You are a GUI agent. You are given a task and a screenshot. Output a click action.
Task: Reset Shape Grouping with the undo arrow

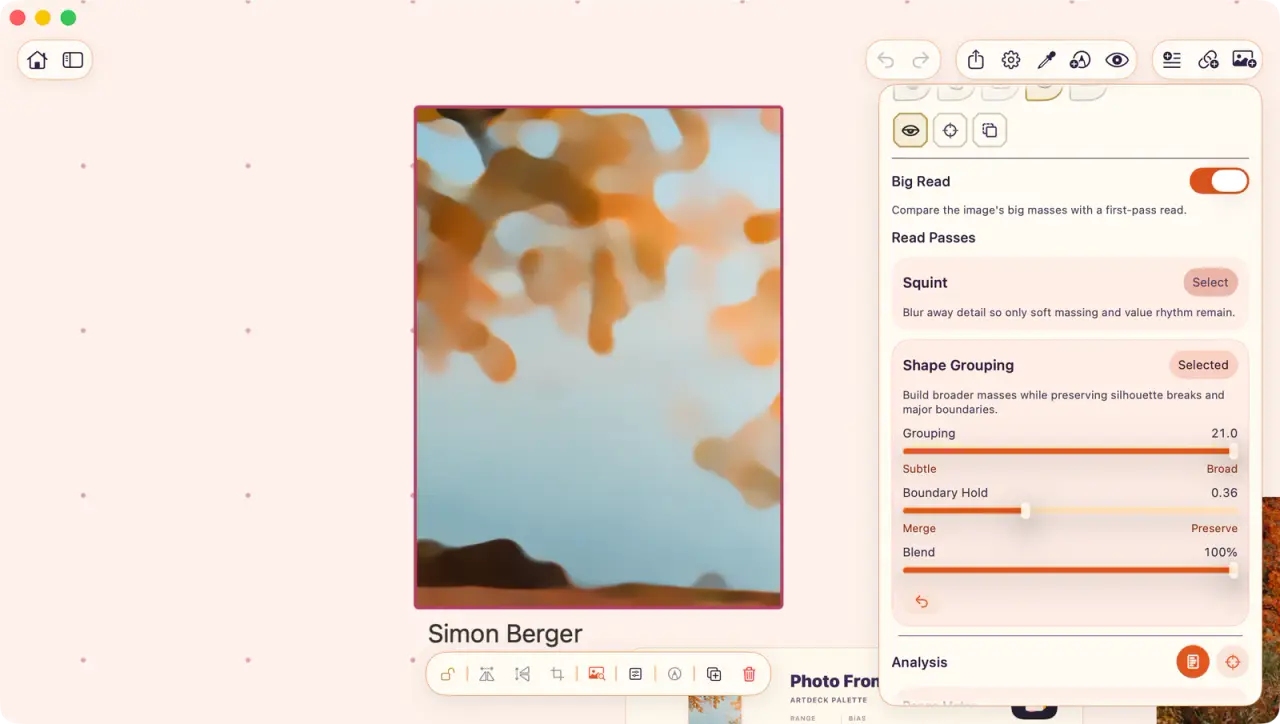pyautogui.click(x=922, y=601)
